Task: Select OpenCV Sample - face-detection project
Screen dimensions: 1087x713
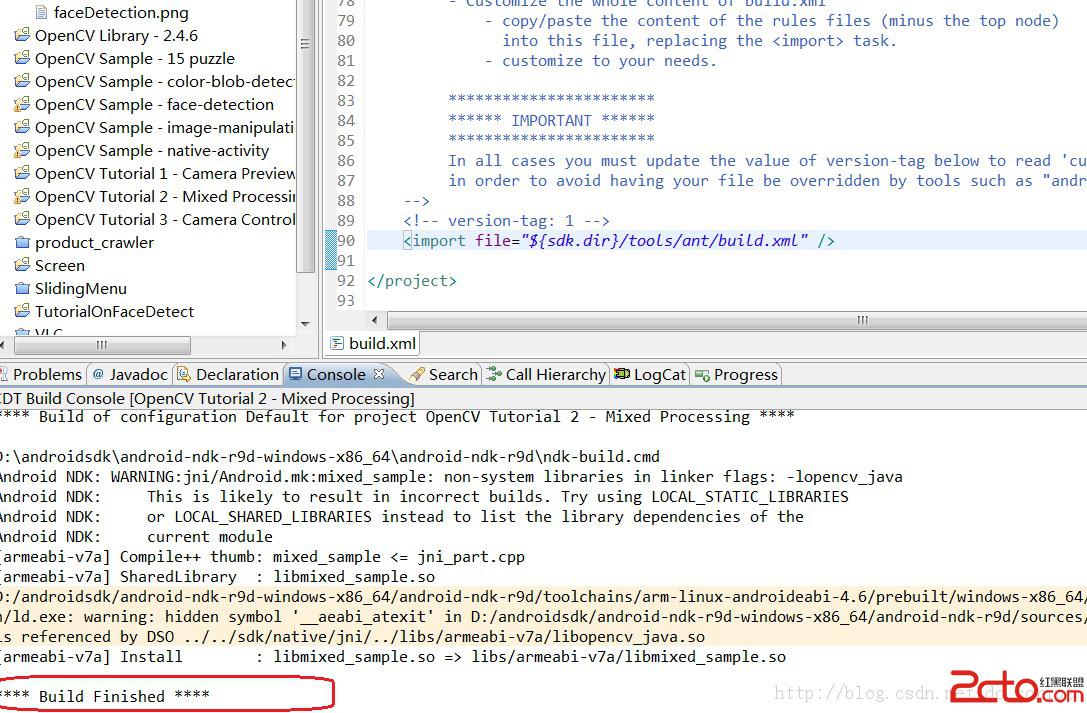Action: [x=154, y=104]
